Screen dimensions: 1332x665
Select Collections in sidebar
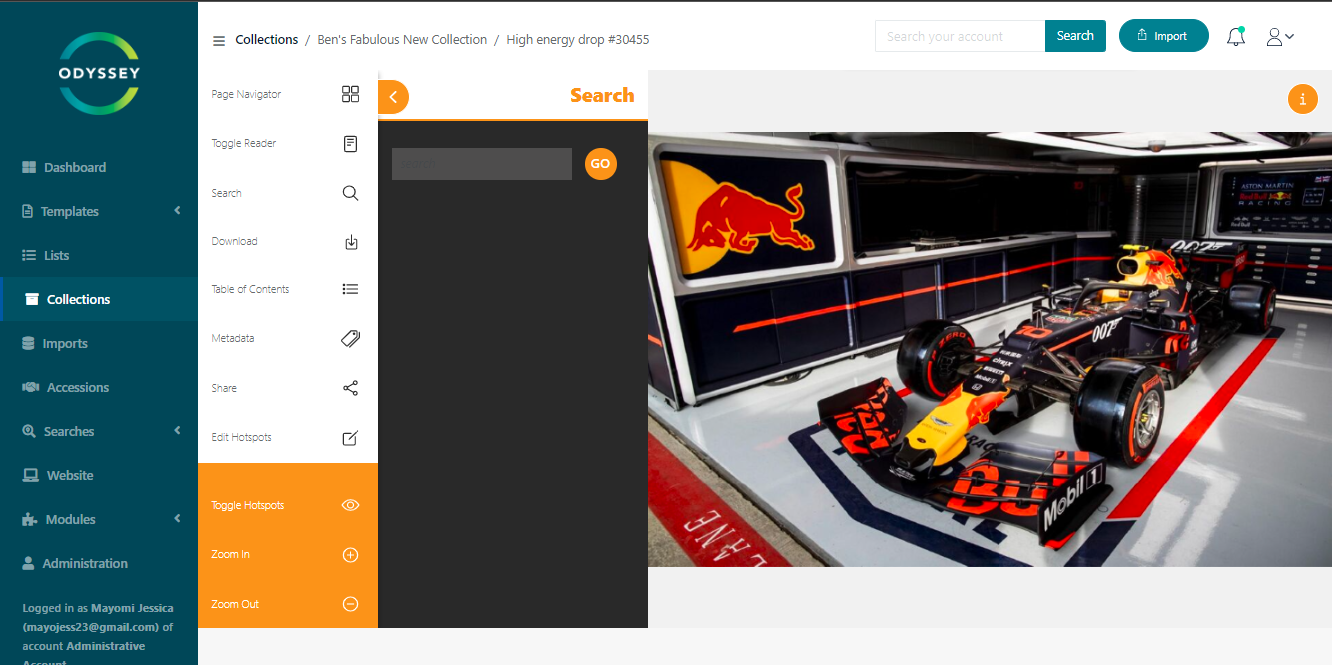tap(99, 299)
